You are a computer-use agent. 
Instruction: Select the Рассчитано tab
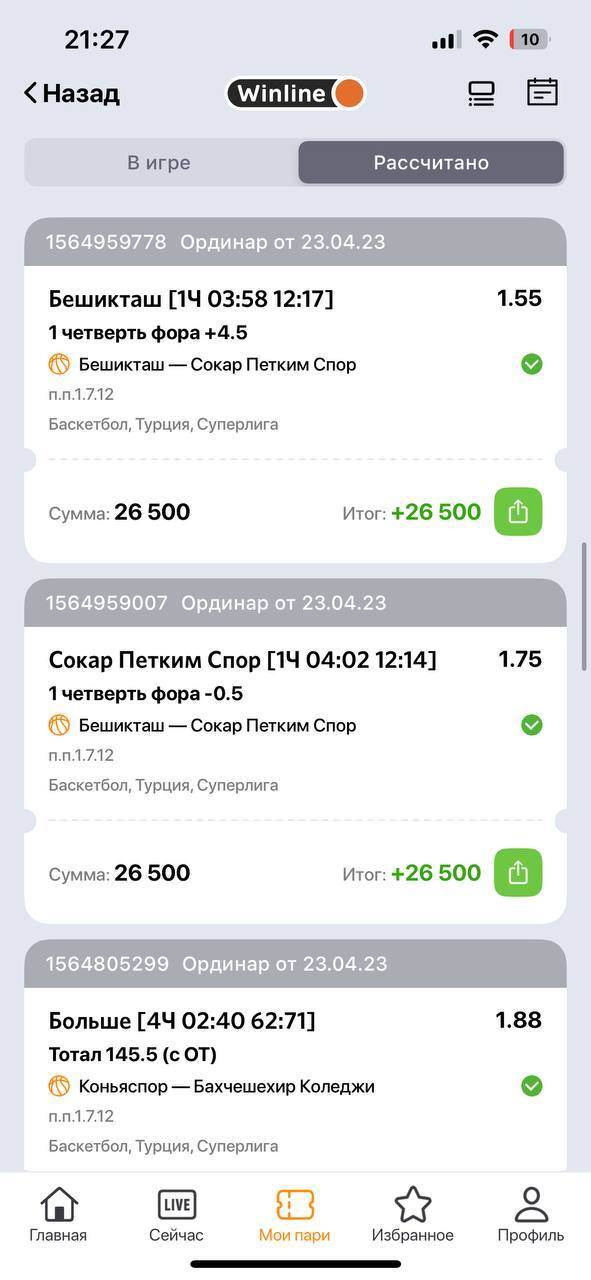[x=431, y=163]
